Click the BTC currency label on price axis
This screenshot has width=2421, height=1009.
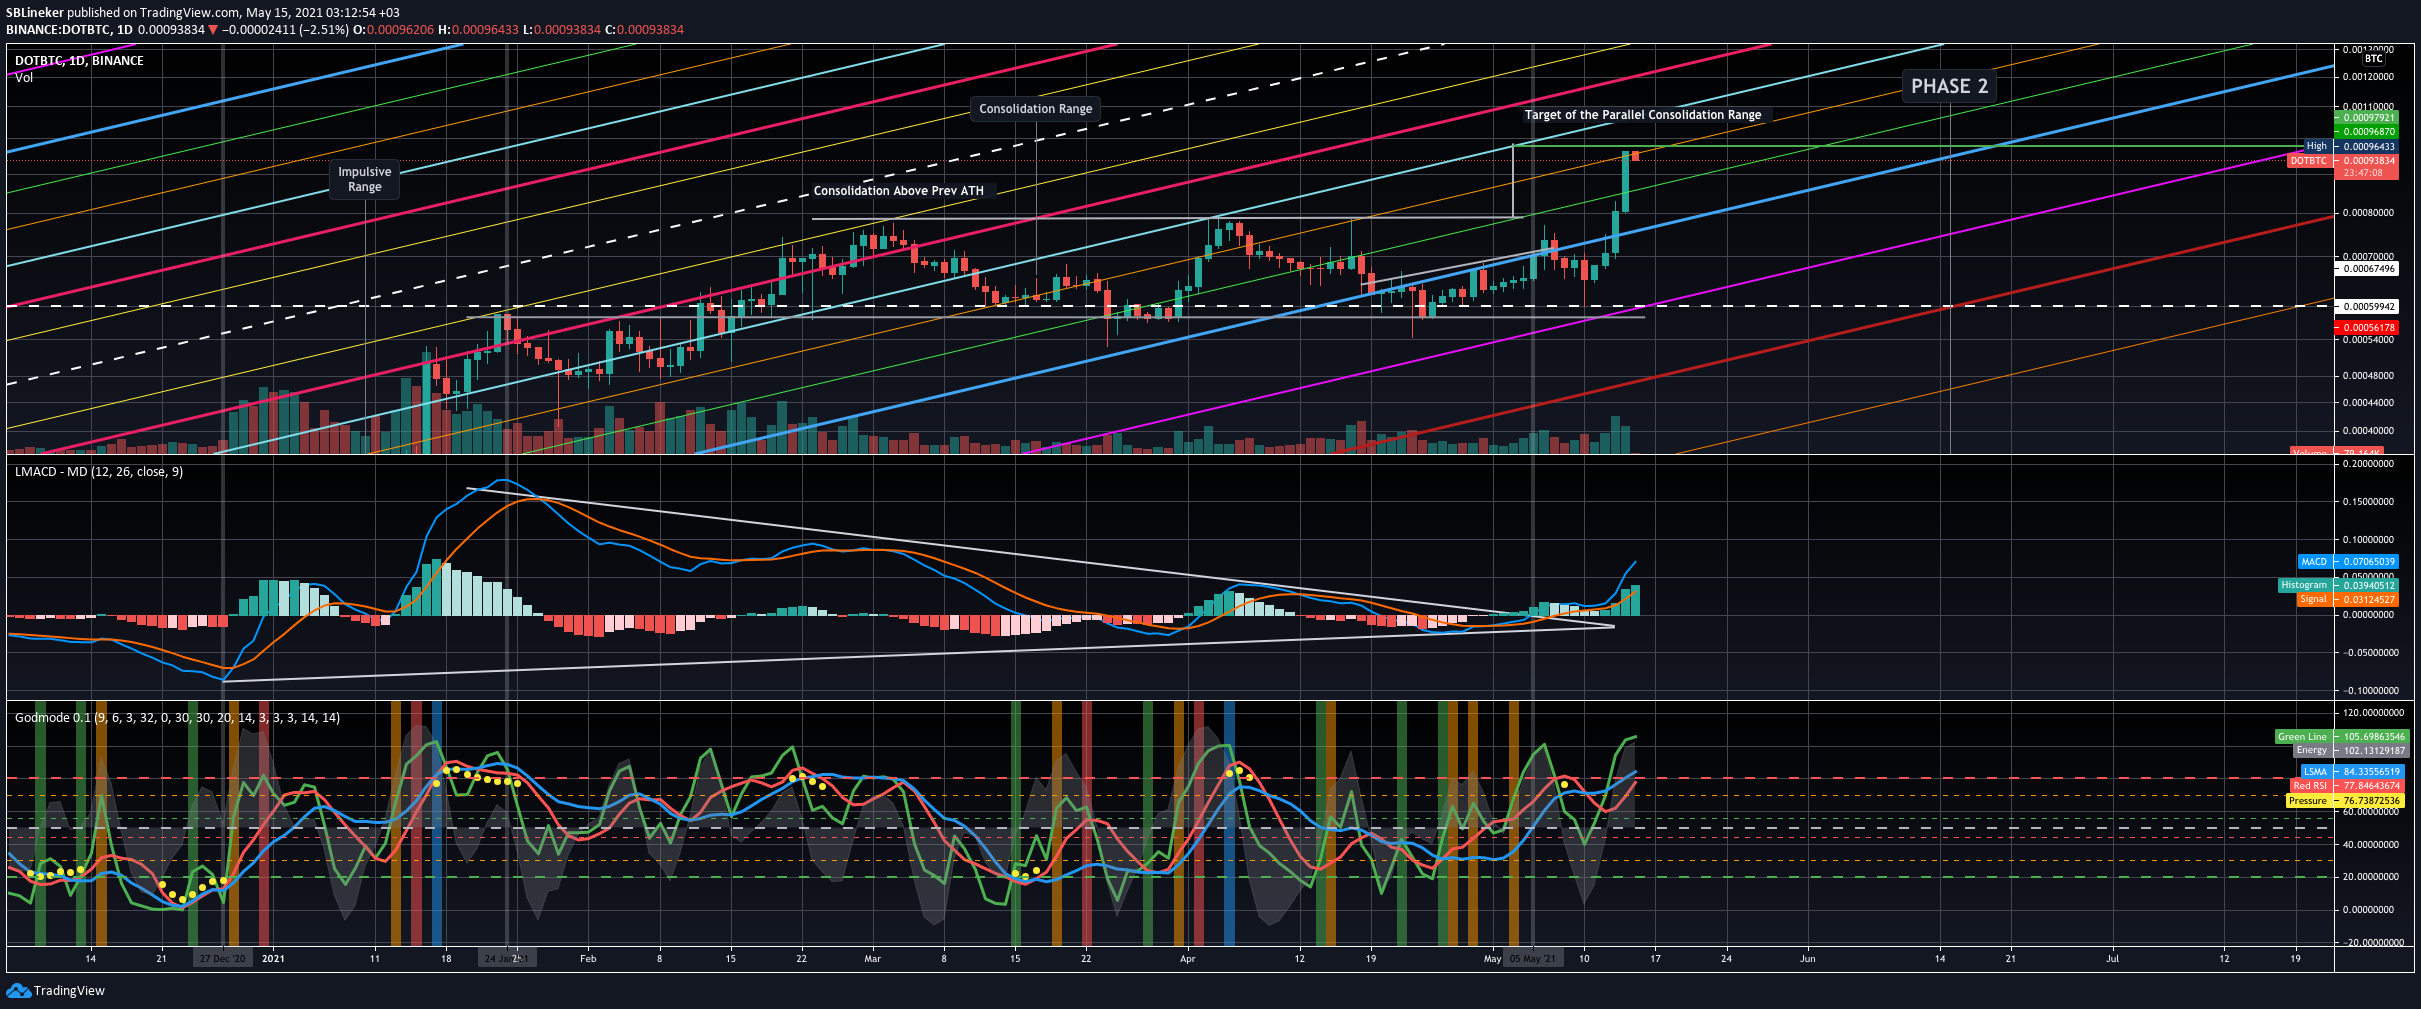tap(2374, 59)
